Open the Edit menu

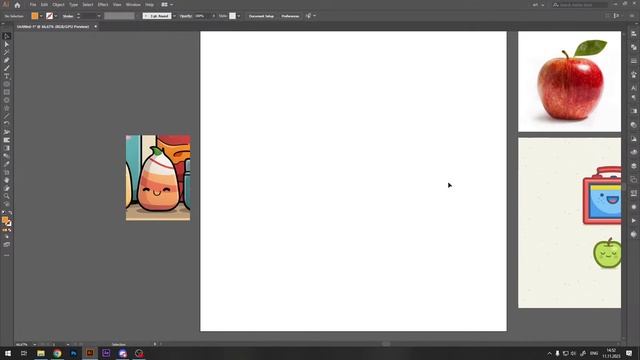click(x=44, y=4)
